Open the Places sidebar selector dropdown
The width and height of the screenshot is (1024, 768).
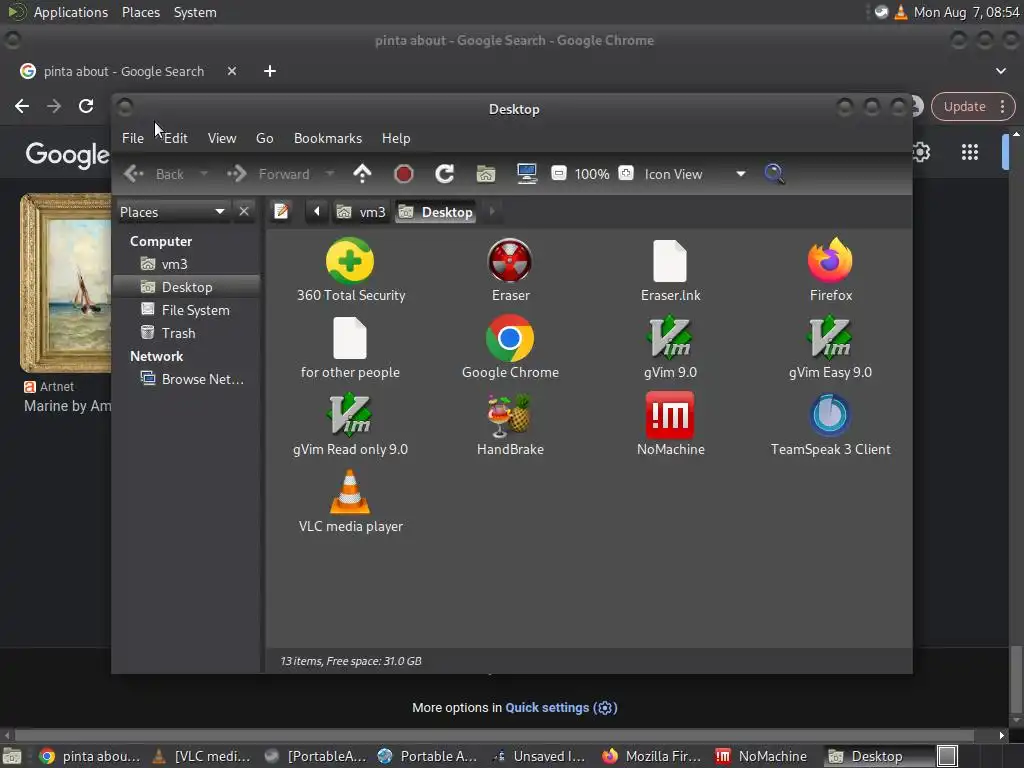[x=172, y=212]
